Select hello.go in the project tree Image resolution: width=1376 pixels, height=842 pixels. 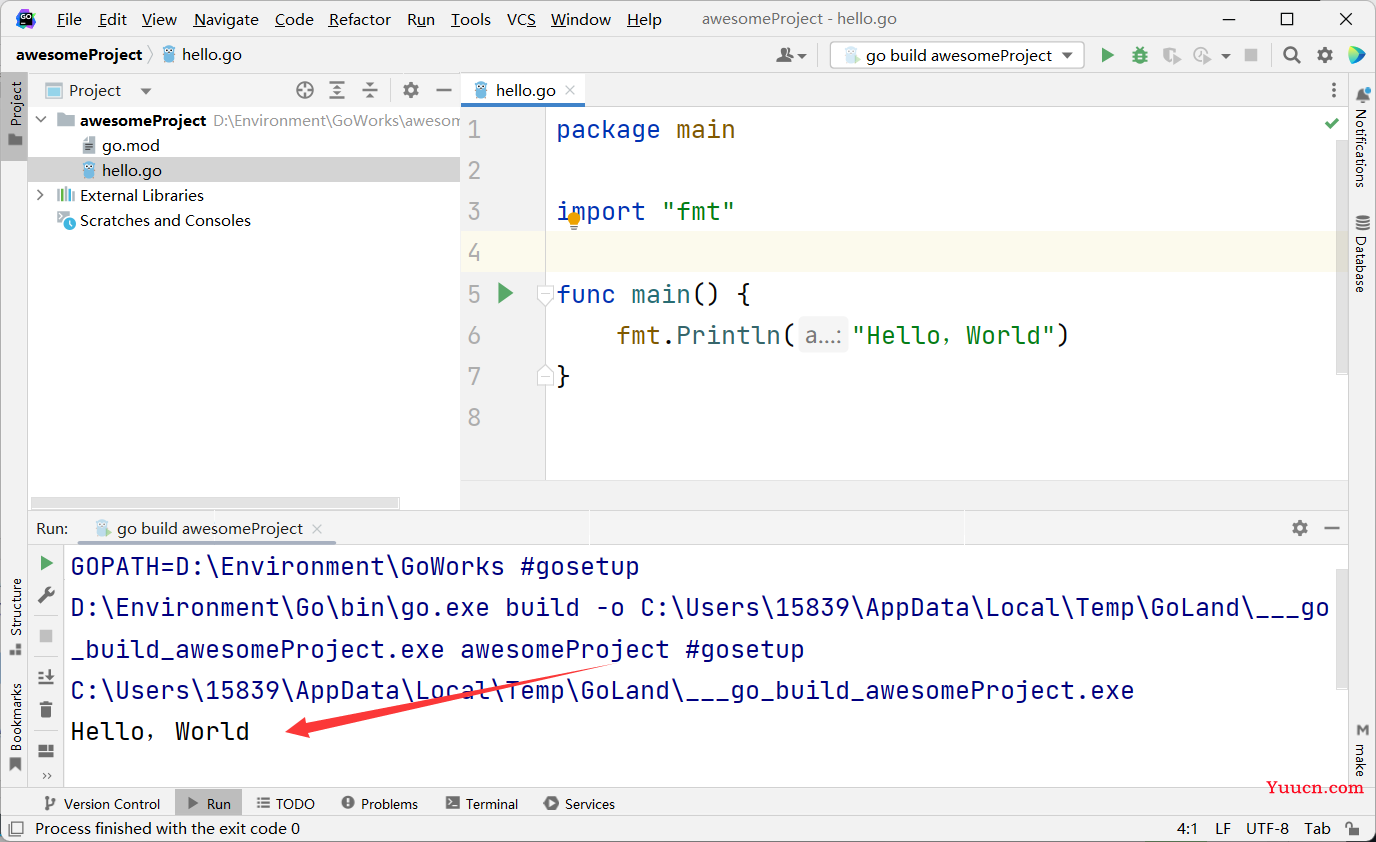[x=244, y=170]
